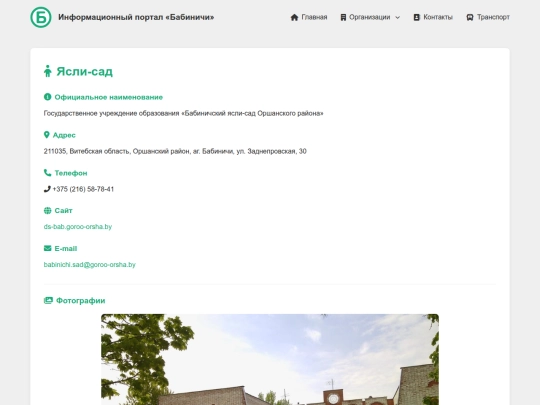The height and width of the screenshot is (405, 540).
Task: Click the building icon beside Организации
Action: point(343,17)
